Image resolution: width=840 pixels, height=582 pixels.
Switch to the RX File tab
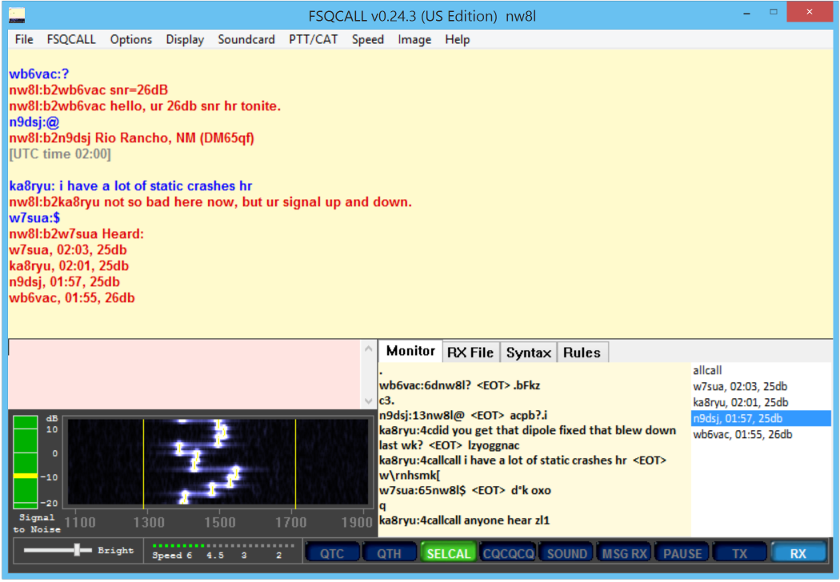(470, 353)
